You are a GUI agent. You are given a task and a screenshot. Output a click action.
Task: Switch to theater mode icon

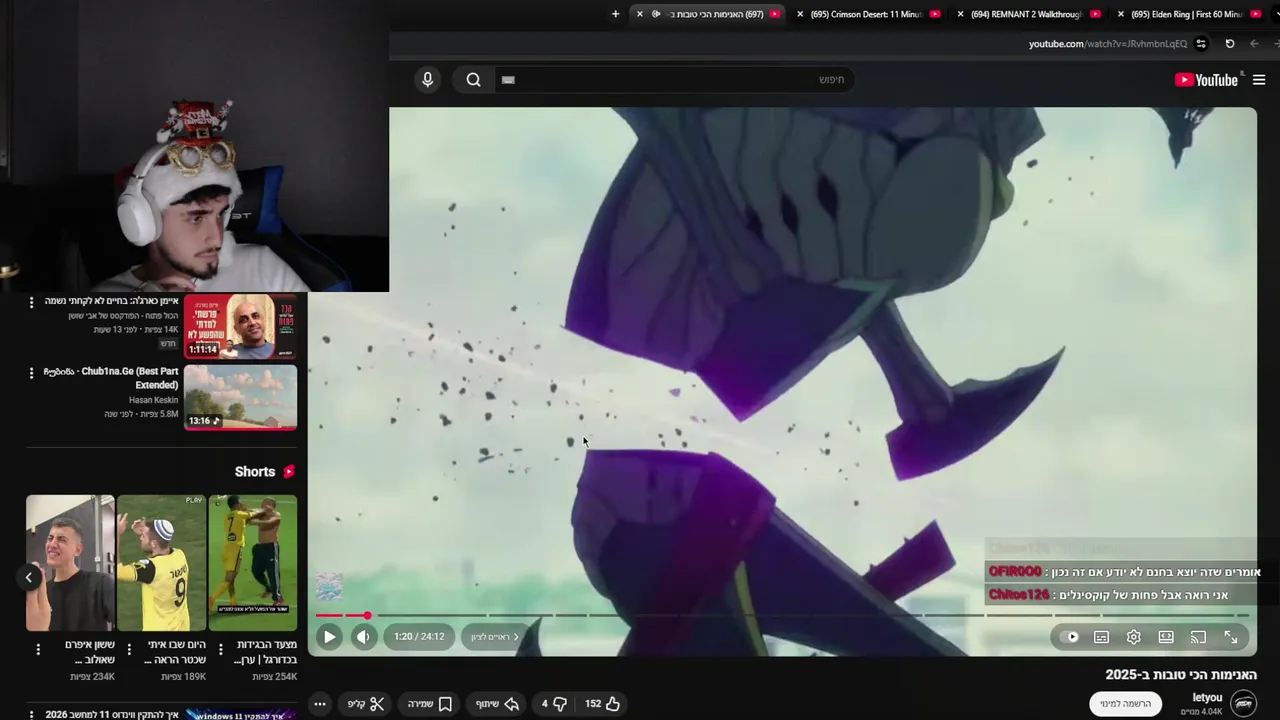(x=1166, y=637)
